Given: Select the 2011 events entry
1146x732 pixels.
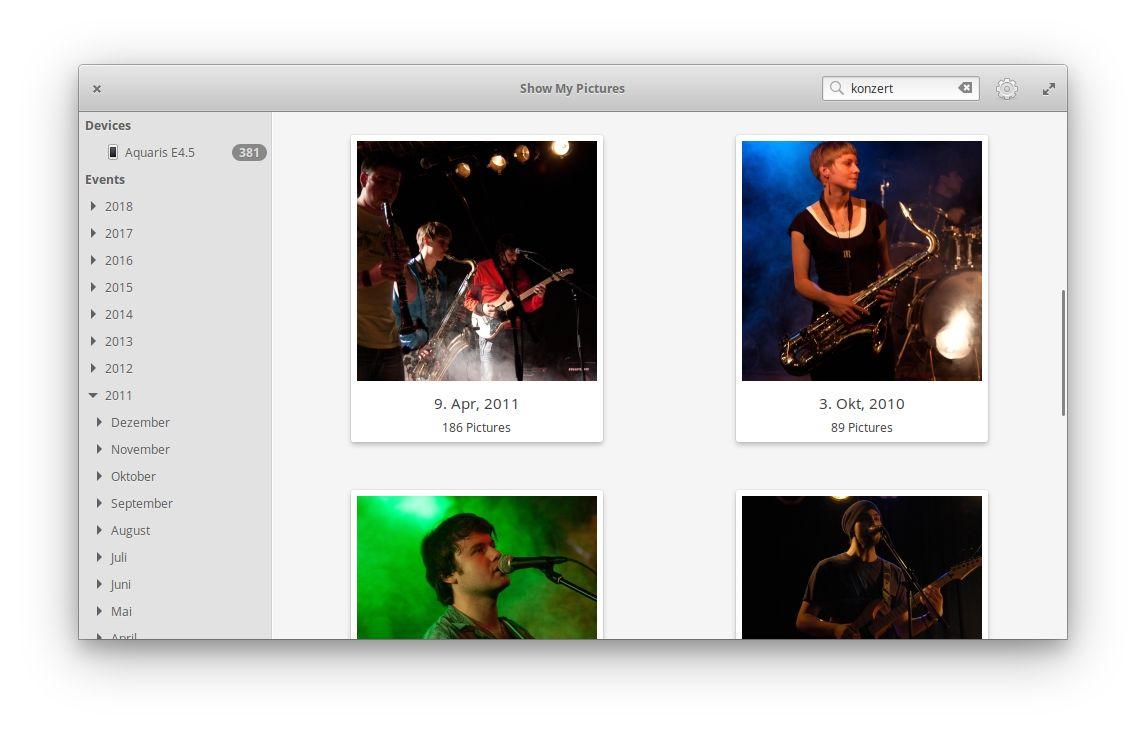Looking at the screenshot, I should coord(118,395).
